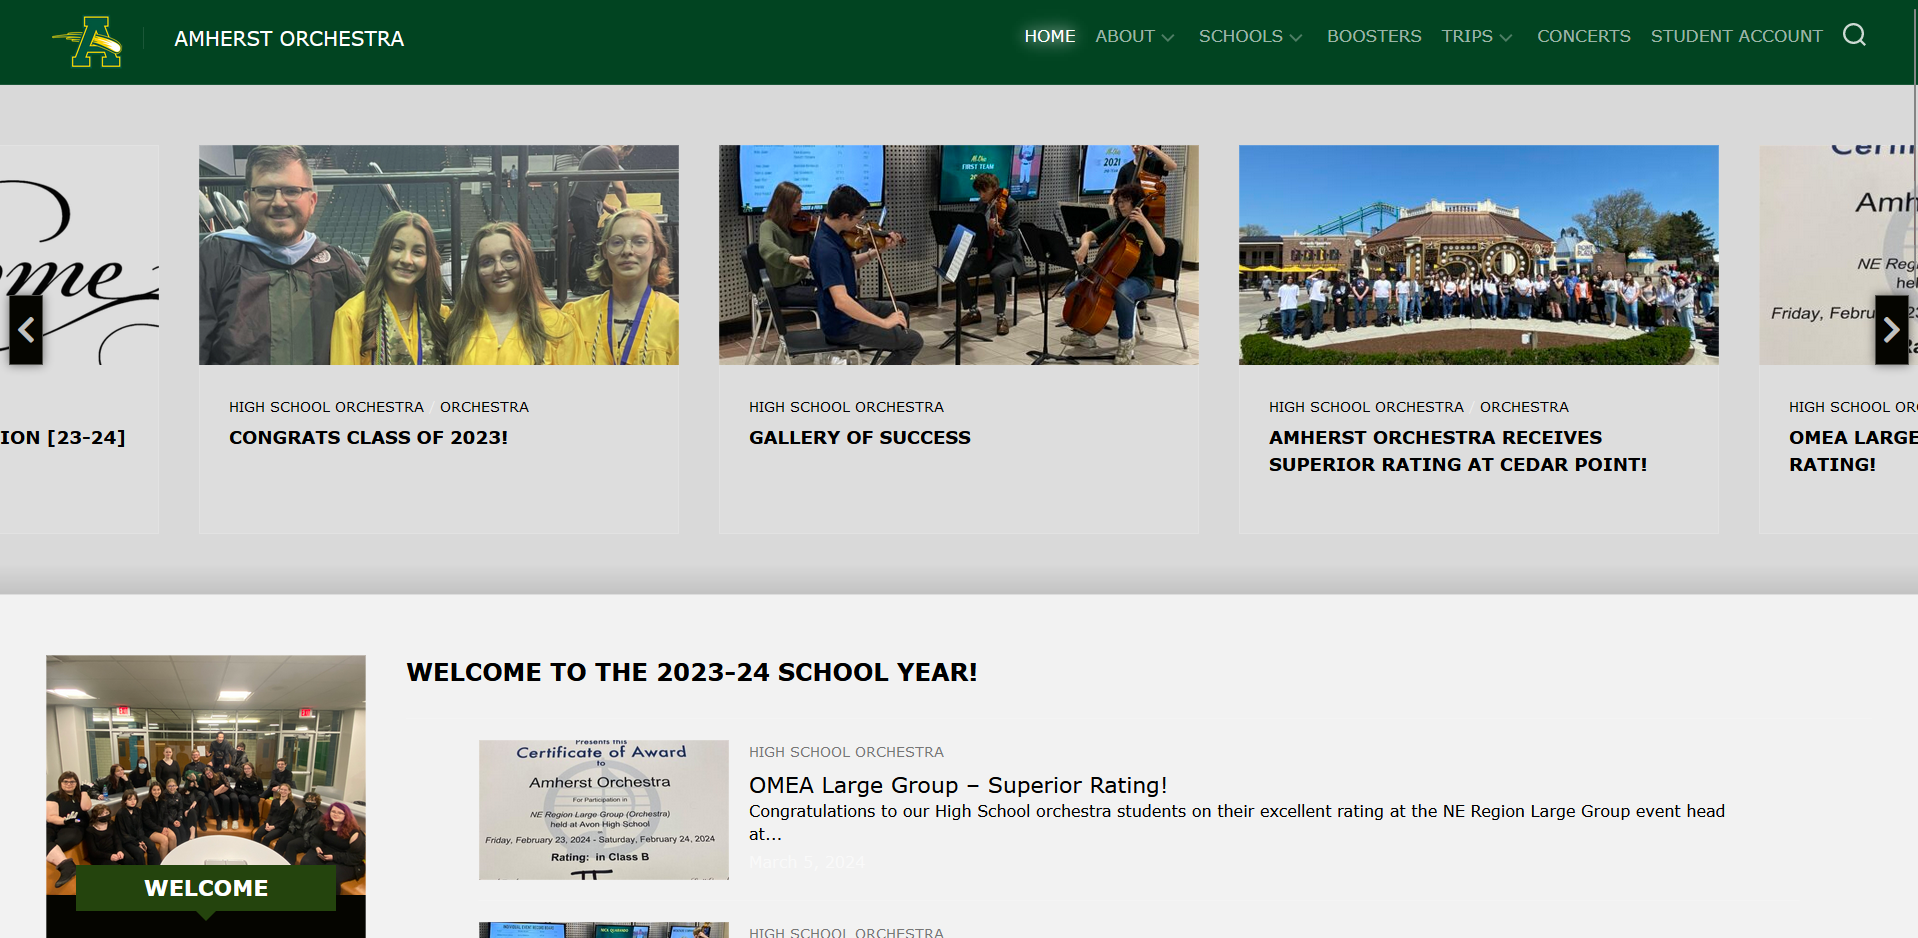Open the search magnifier icon

click(1854, 35)
